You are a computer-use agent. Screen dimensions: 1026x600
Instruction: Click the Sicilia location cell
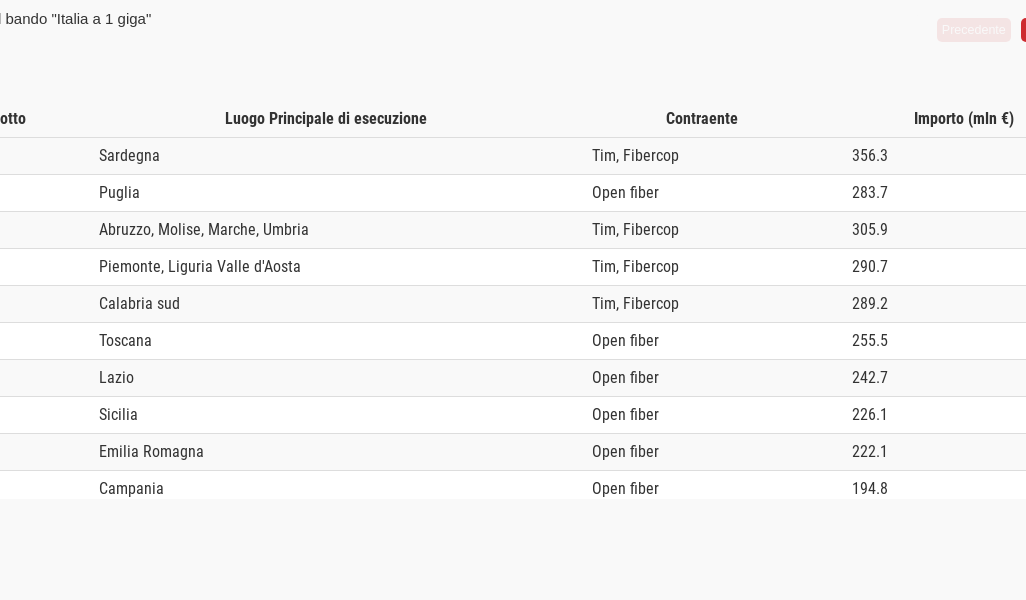(118, 415)
